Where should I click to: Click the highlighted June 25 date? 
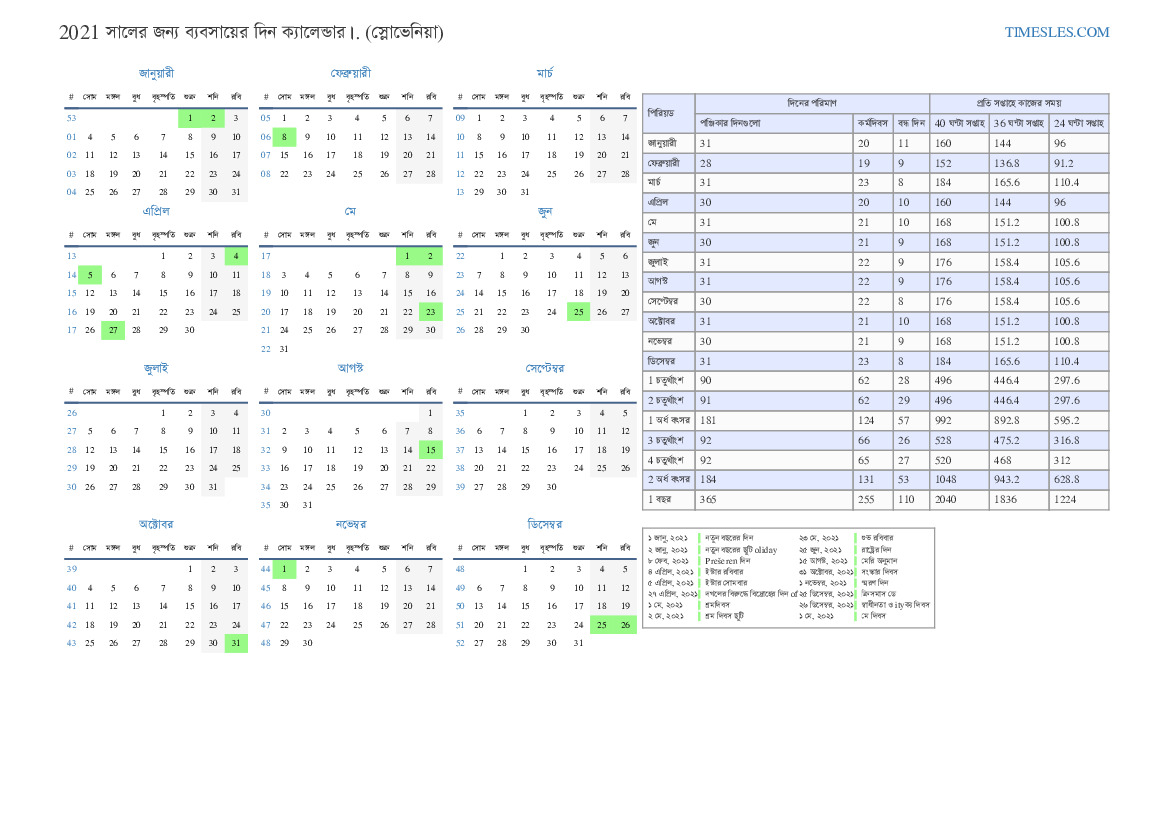[x=577, y=311]
